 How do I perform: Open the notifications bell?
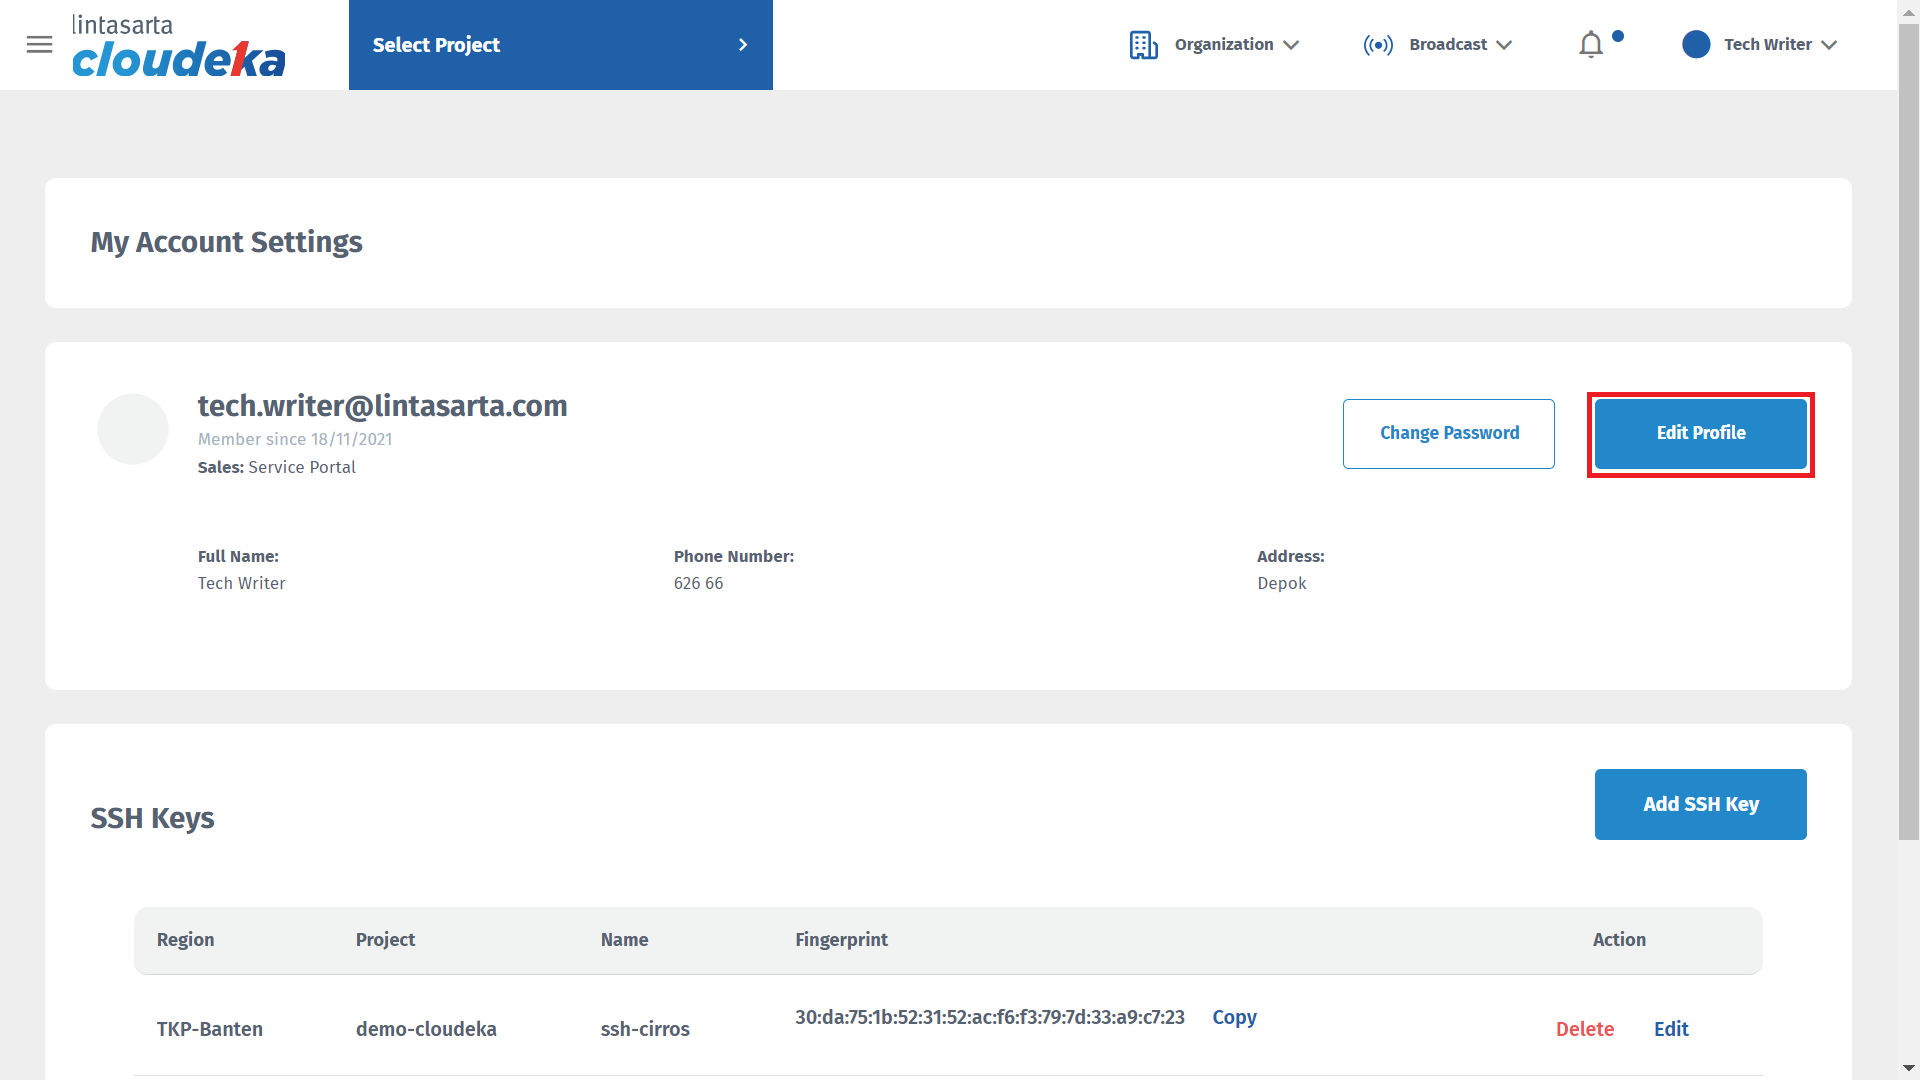tap(1591, 45)
